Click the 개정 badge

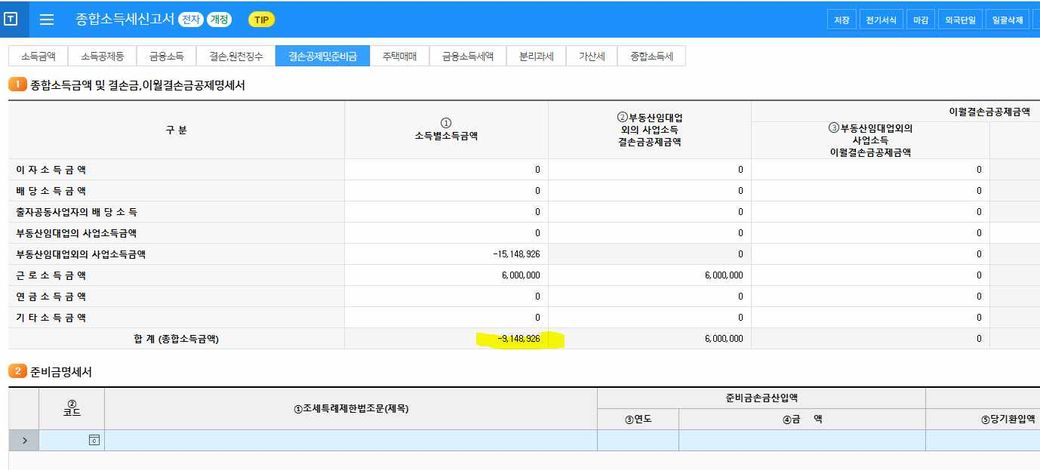tap(219, 20)
